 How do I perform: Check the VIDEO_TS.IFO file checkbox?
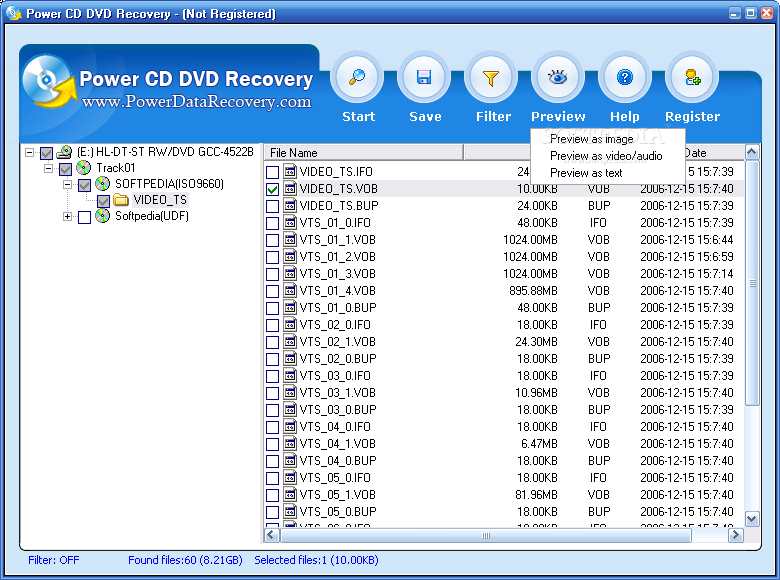(272, 172)
